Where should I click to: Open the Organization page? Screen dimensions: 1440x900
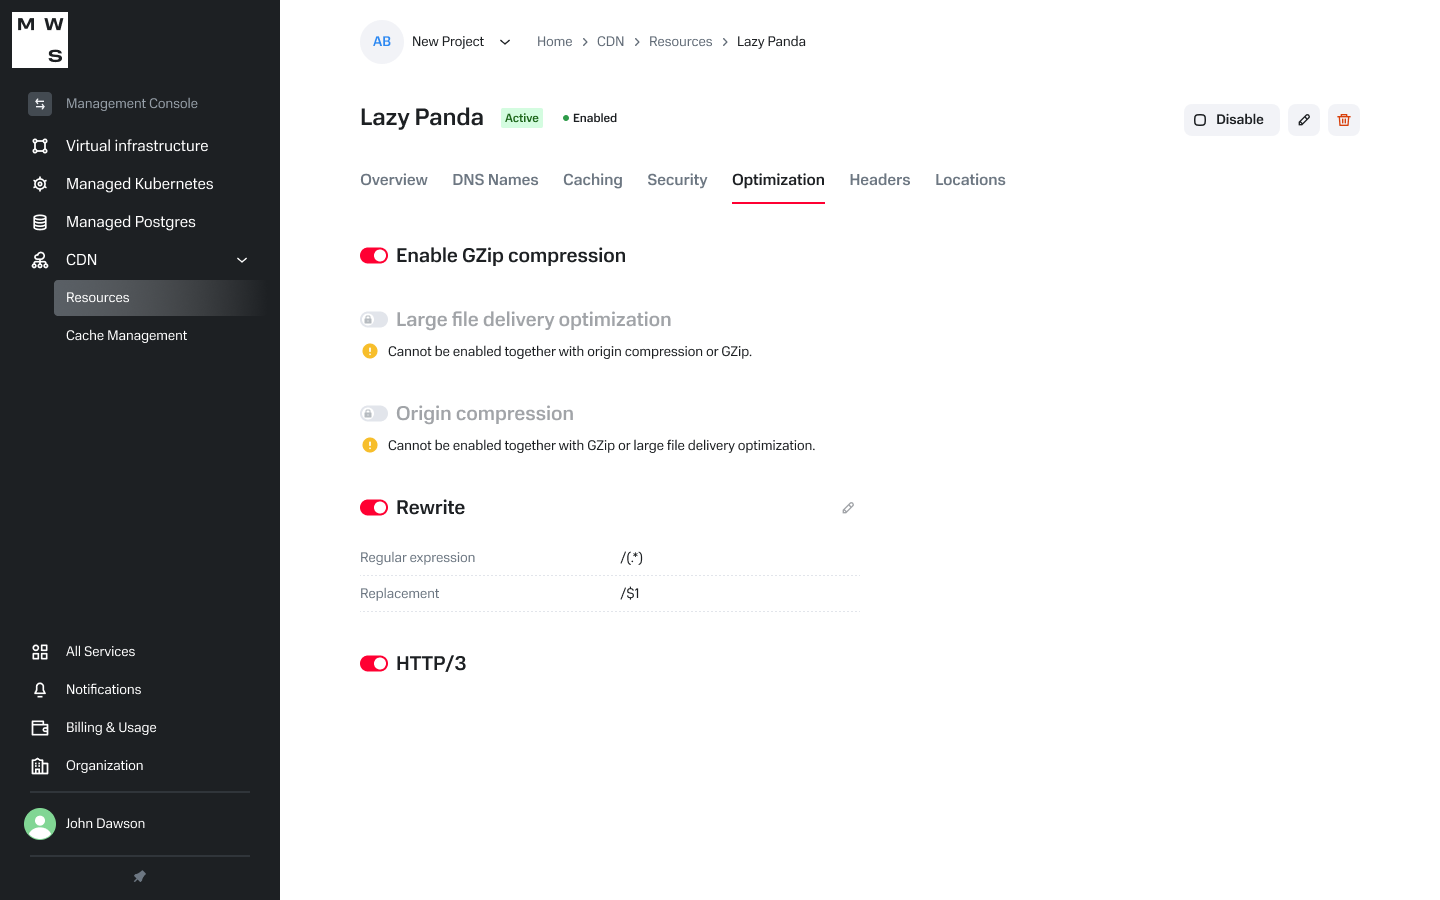pyautogui.click(x=105, y=766)
